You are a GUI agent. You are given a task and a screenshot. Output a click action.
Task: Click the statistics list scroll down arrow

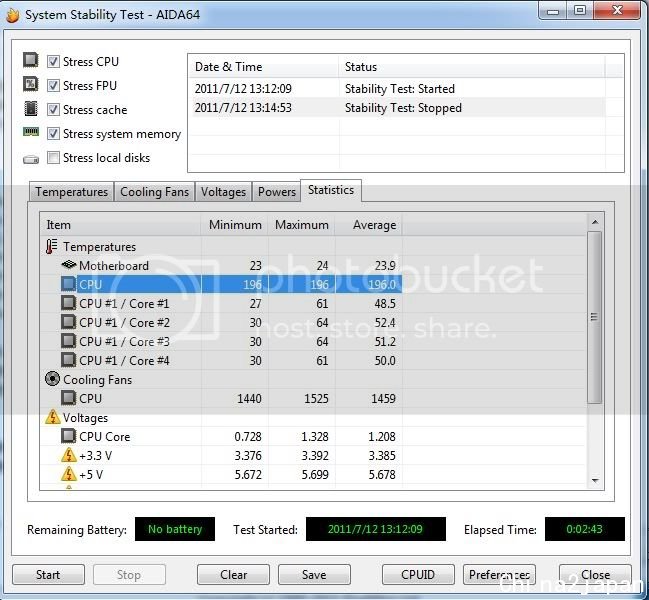pyautogui.click(x=595, y=480)
